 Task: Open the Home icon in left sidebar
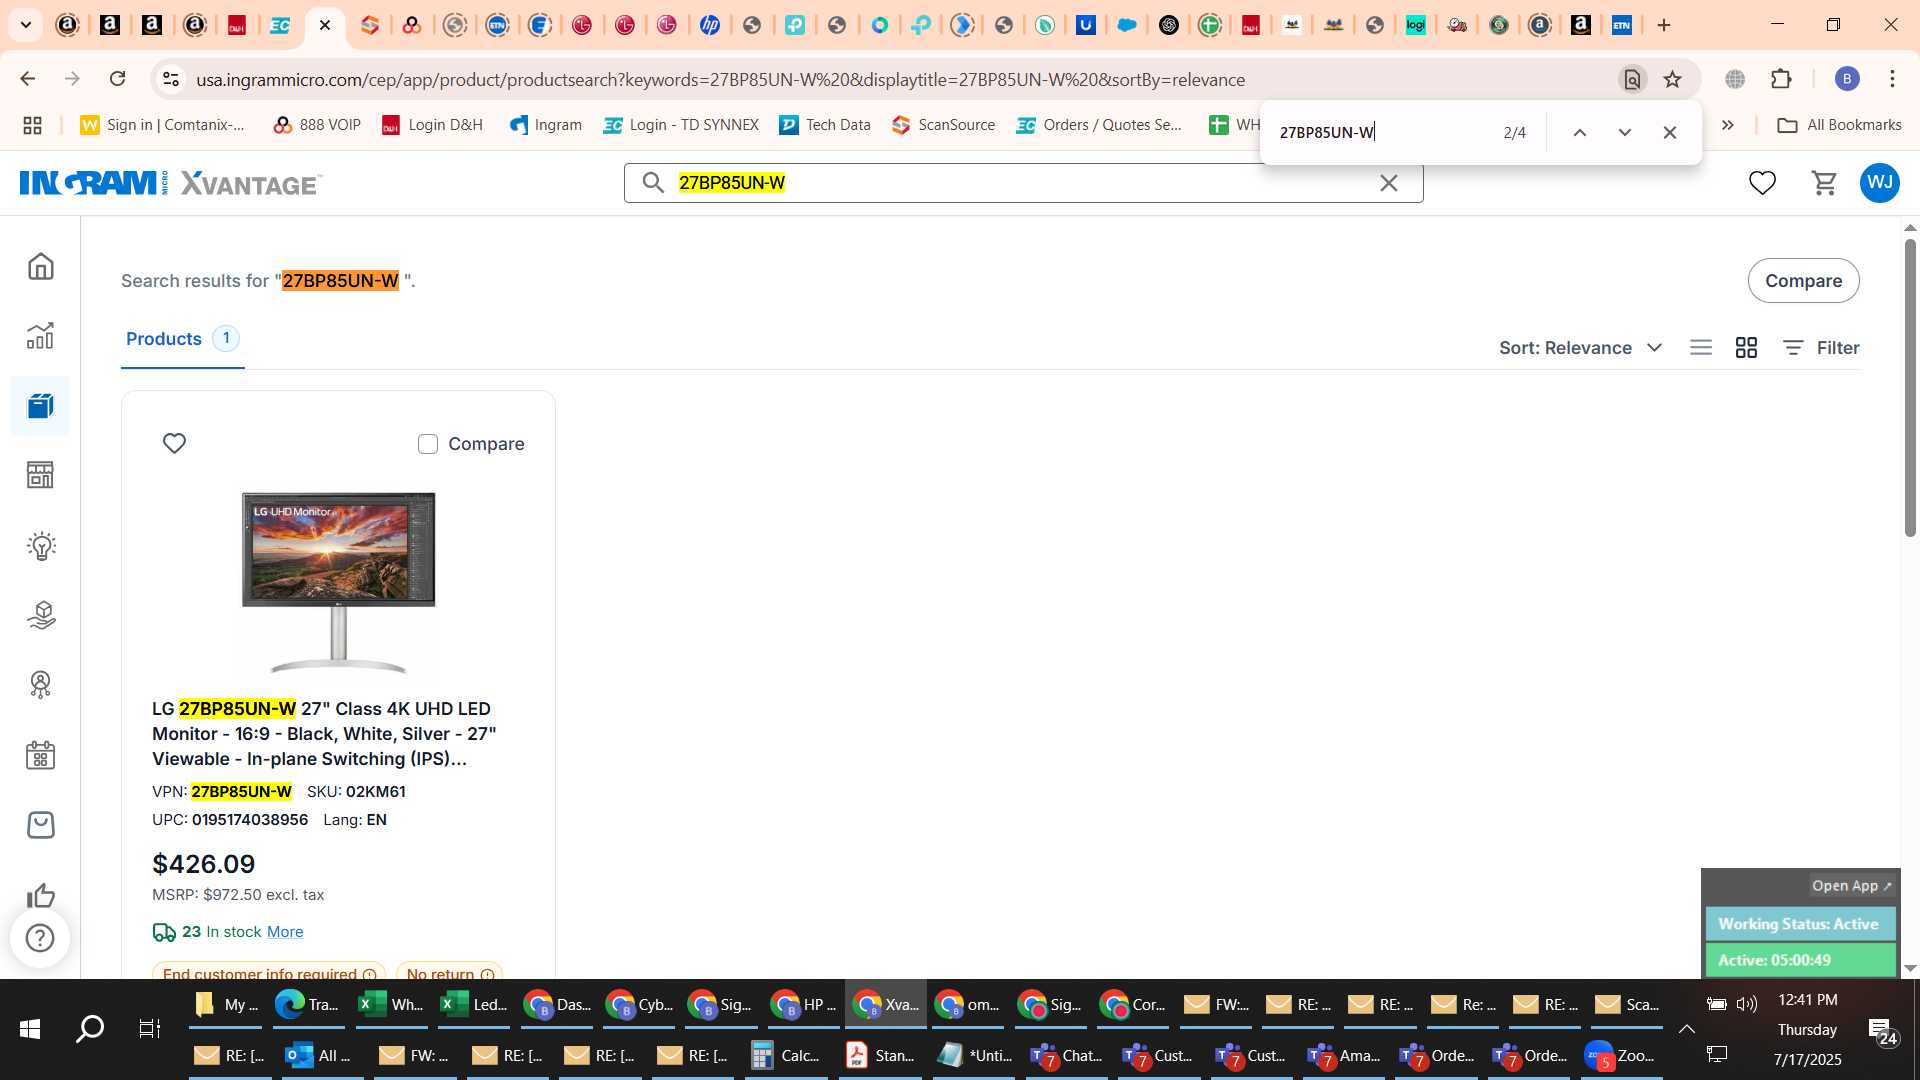click(40, 266)
